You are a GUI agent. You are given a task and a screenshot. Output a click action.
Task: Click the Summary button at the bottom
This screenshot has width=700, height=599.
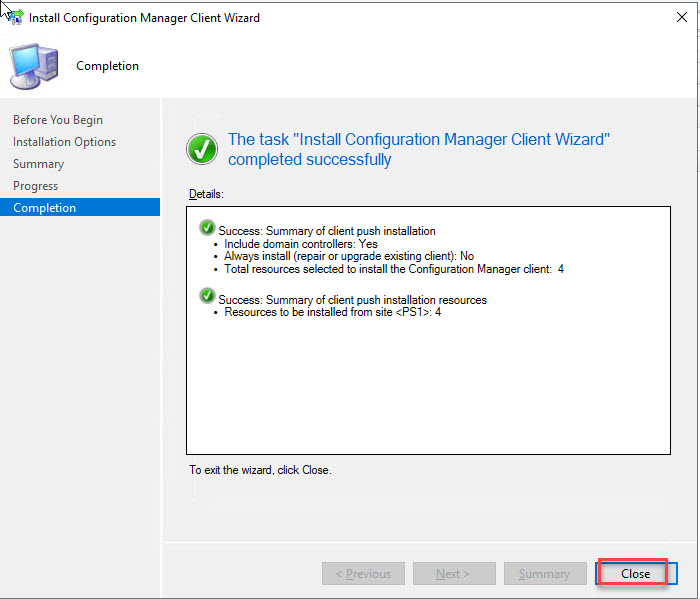tap(545, 574)
